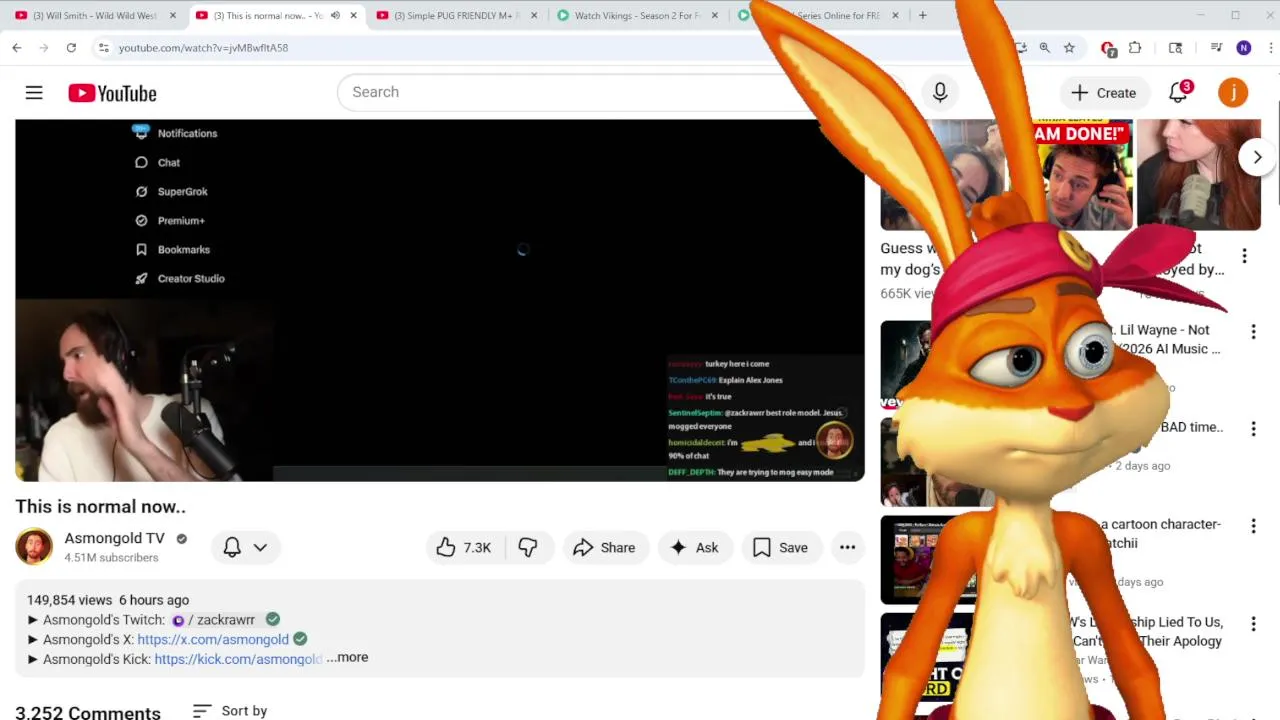Open the Sort by comments dropdown
This screenshot has width=1280, height=720.
(230, 711)
